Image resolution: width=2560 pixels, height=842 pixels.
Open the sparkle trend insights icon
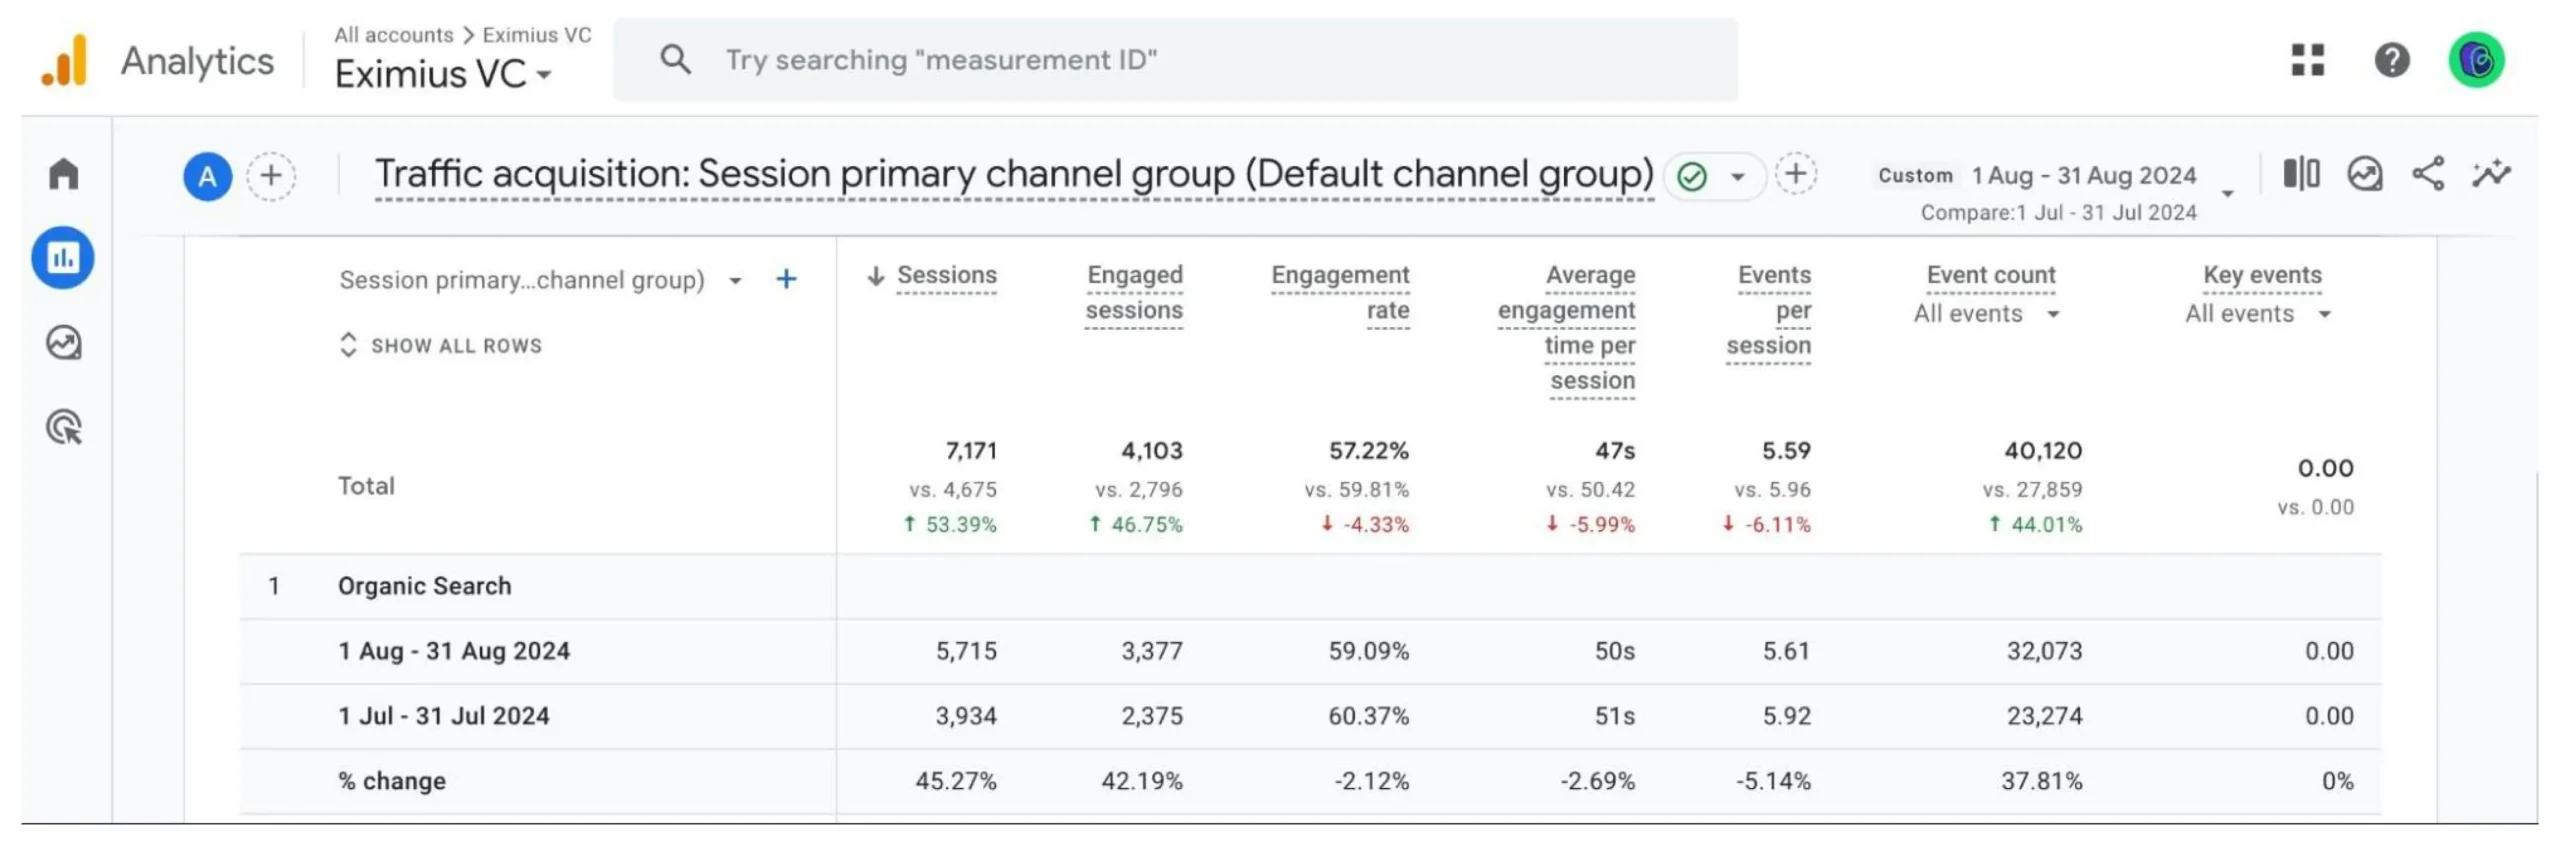2491,174
